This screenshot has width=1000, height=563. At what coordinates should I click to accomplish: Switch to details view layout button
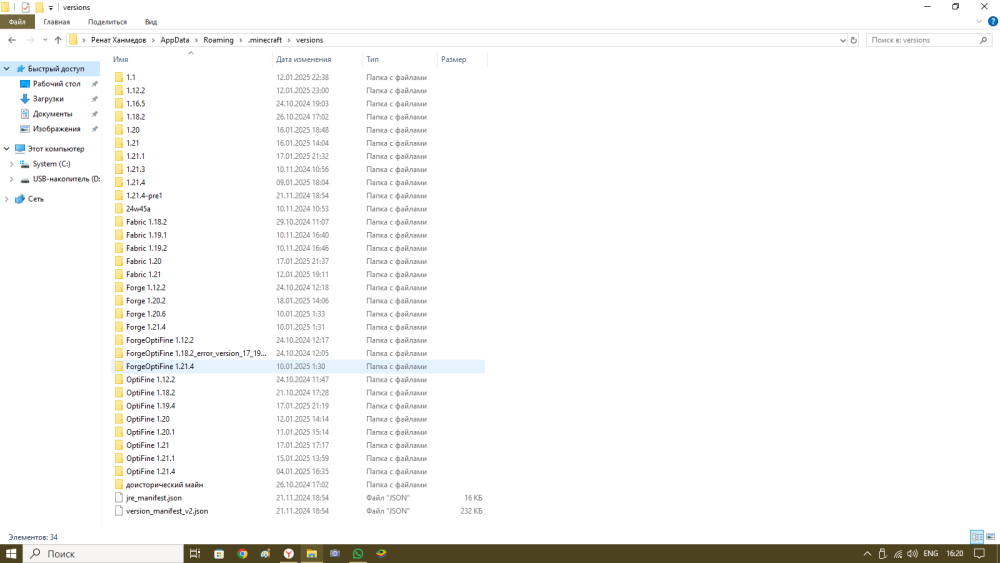976,537
